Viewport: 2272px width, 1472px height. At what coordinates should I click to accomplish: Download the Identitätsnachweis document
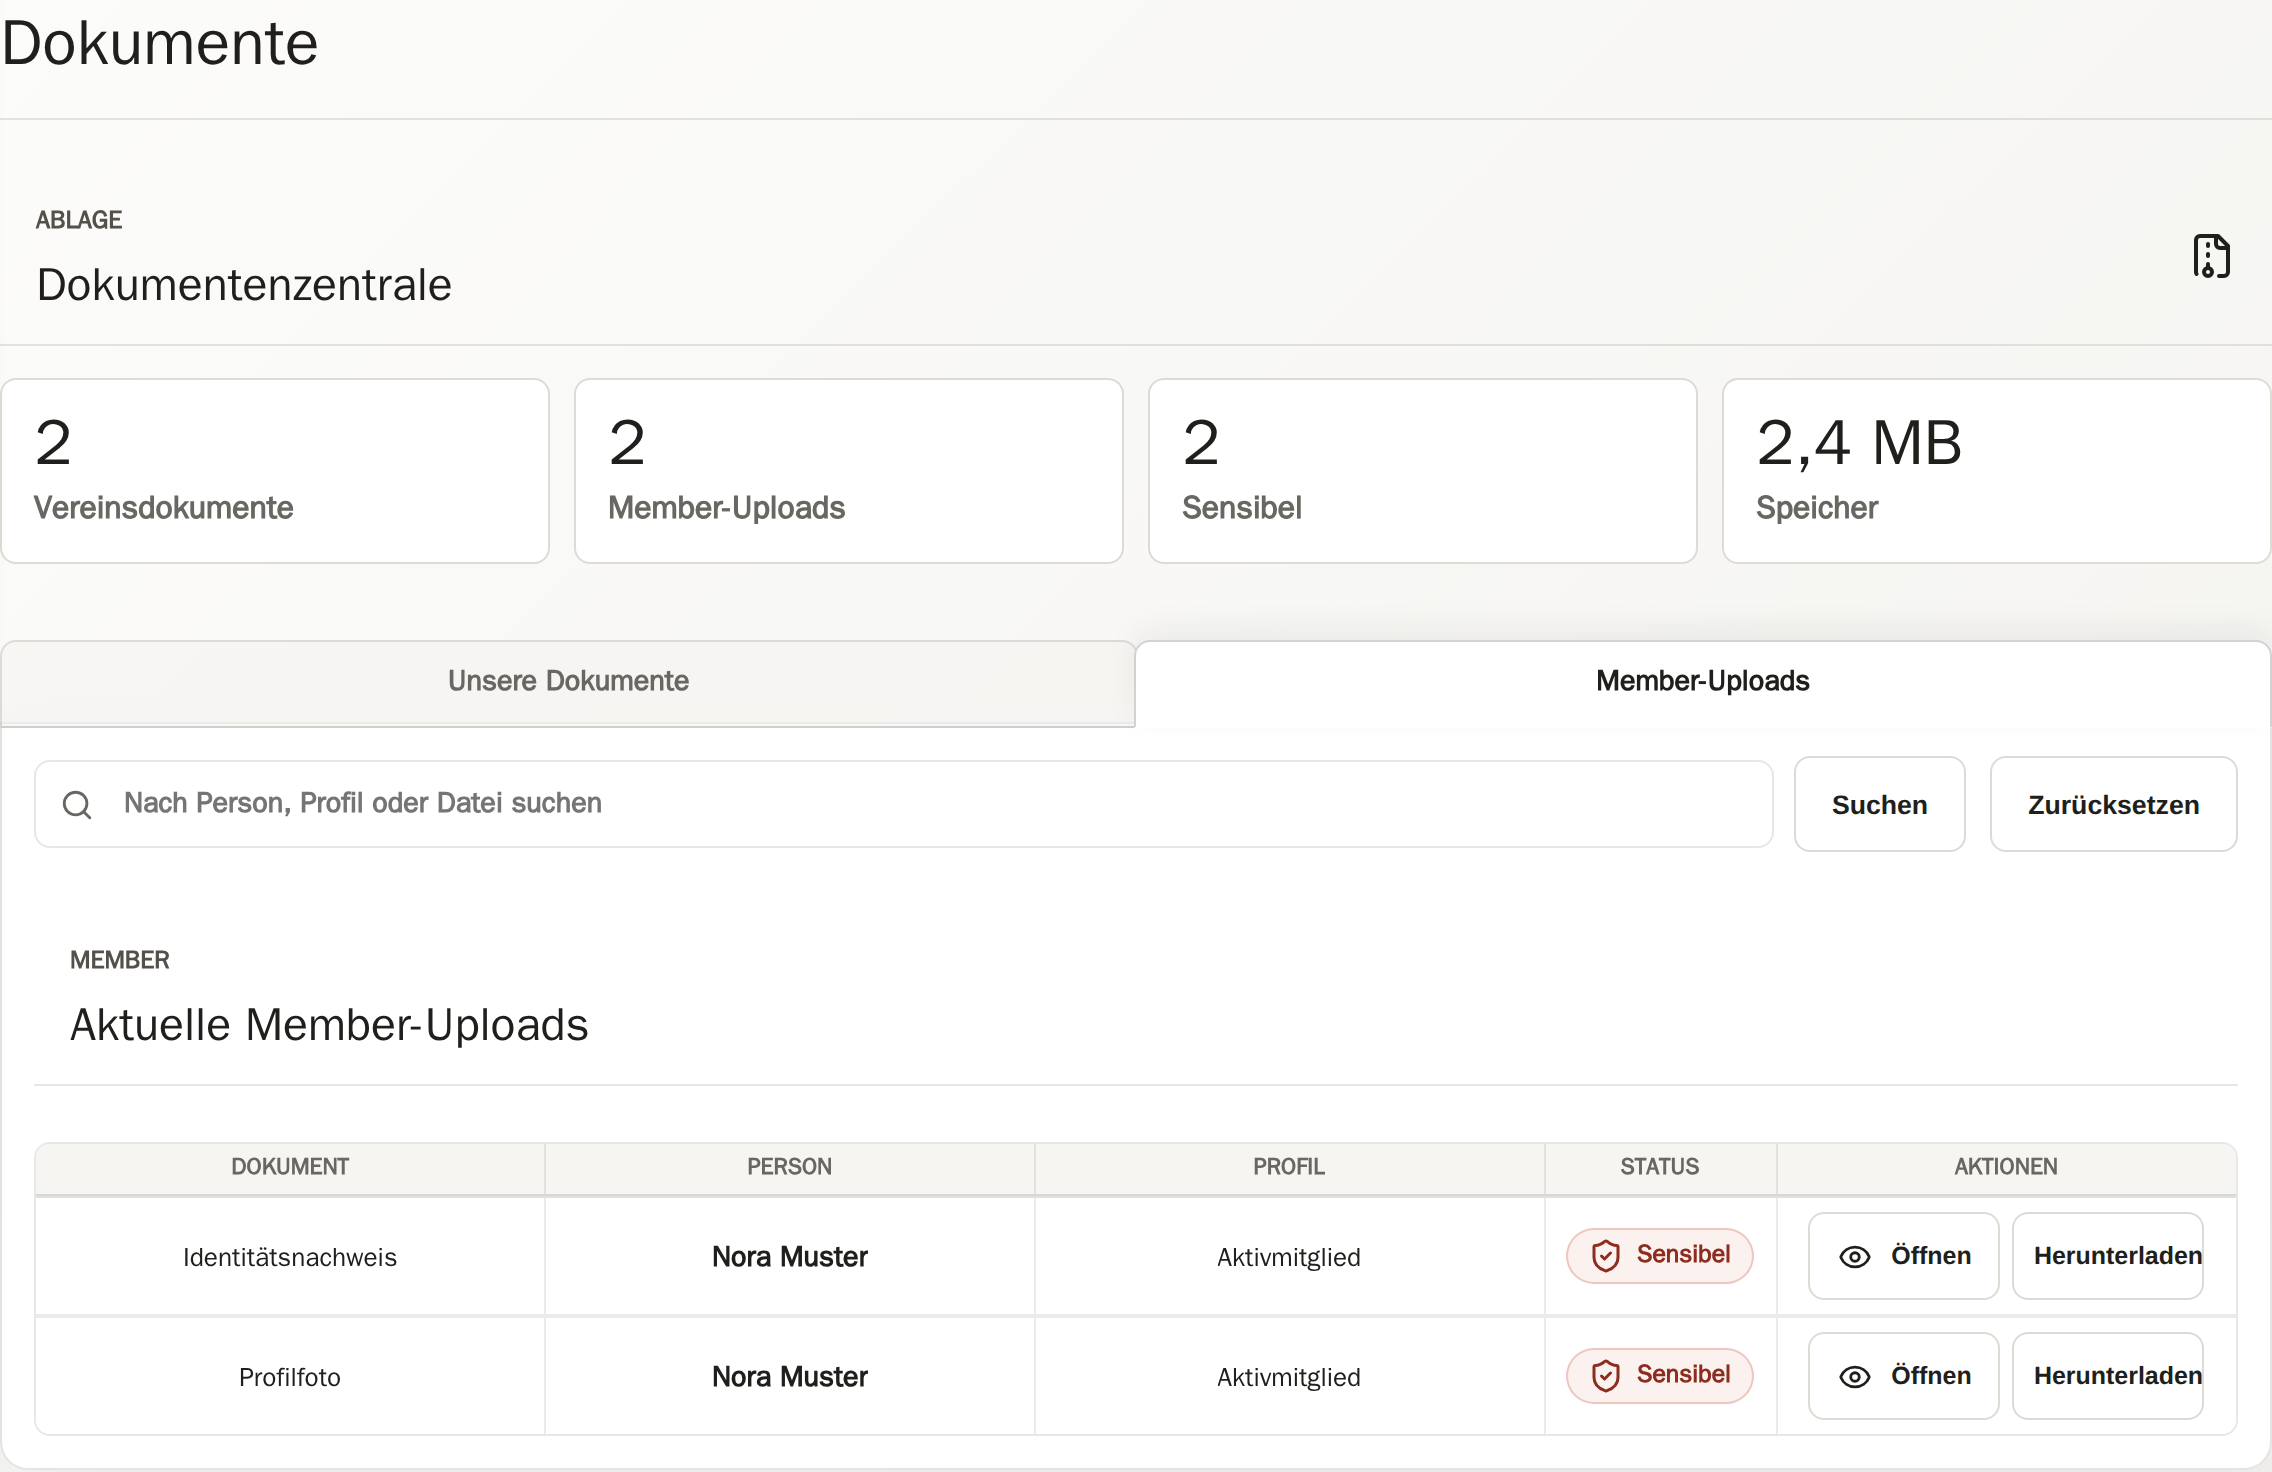[x=2107, y=1256]
